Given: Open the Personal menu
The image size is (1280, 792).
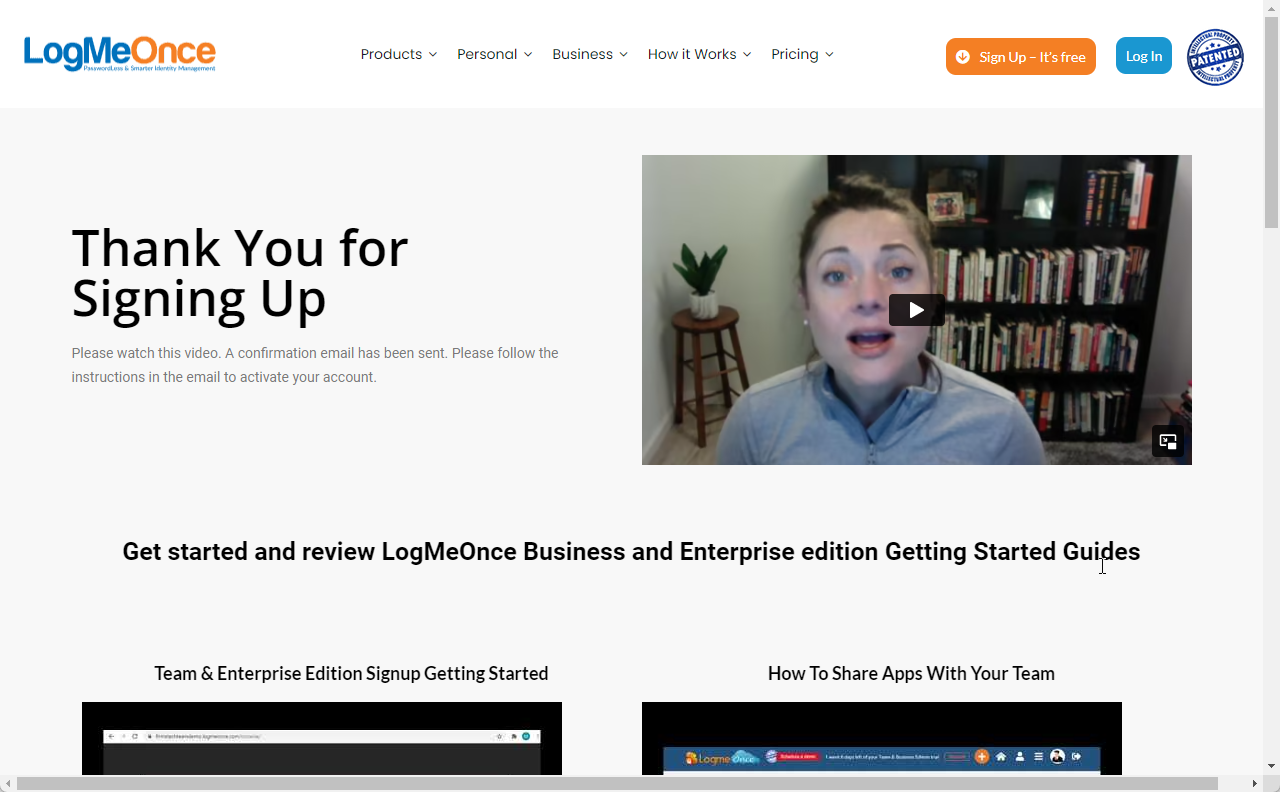Looking at the screenshot, I should [x=494, y=54].
